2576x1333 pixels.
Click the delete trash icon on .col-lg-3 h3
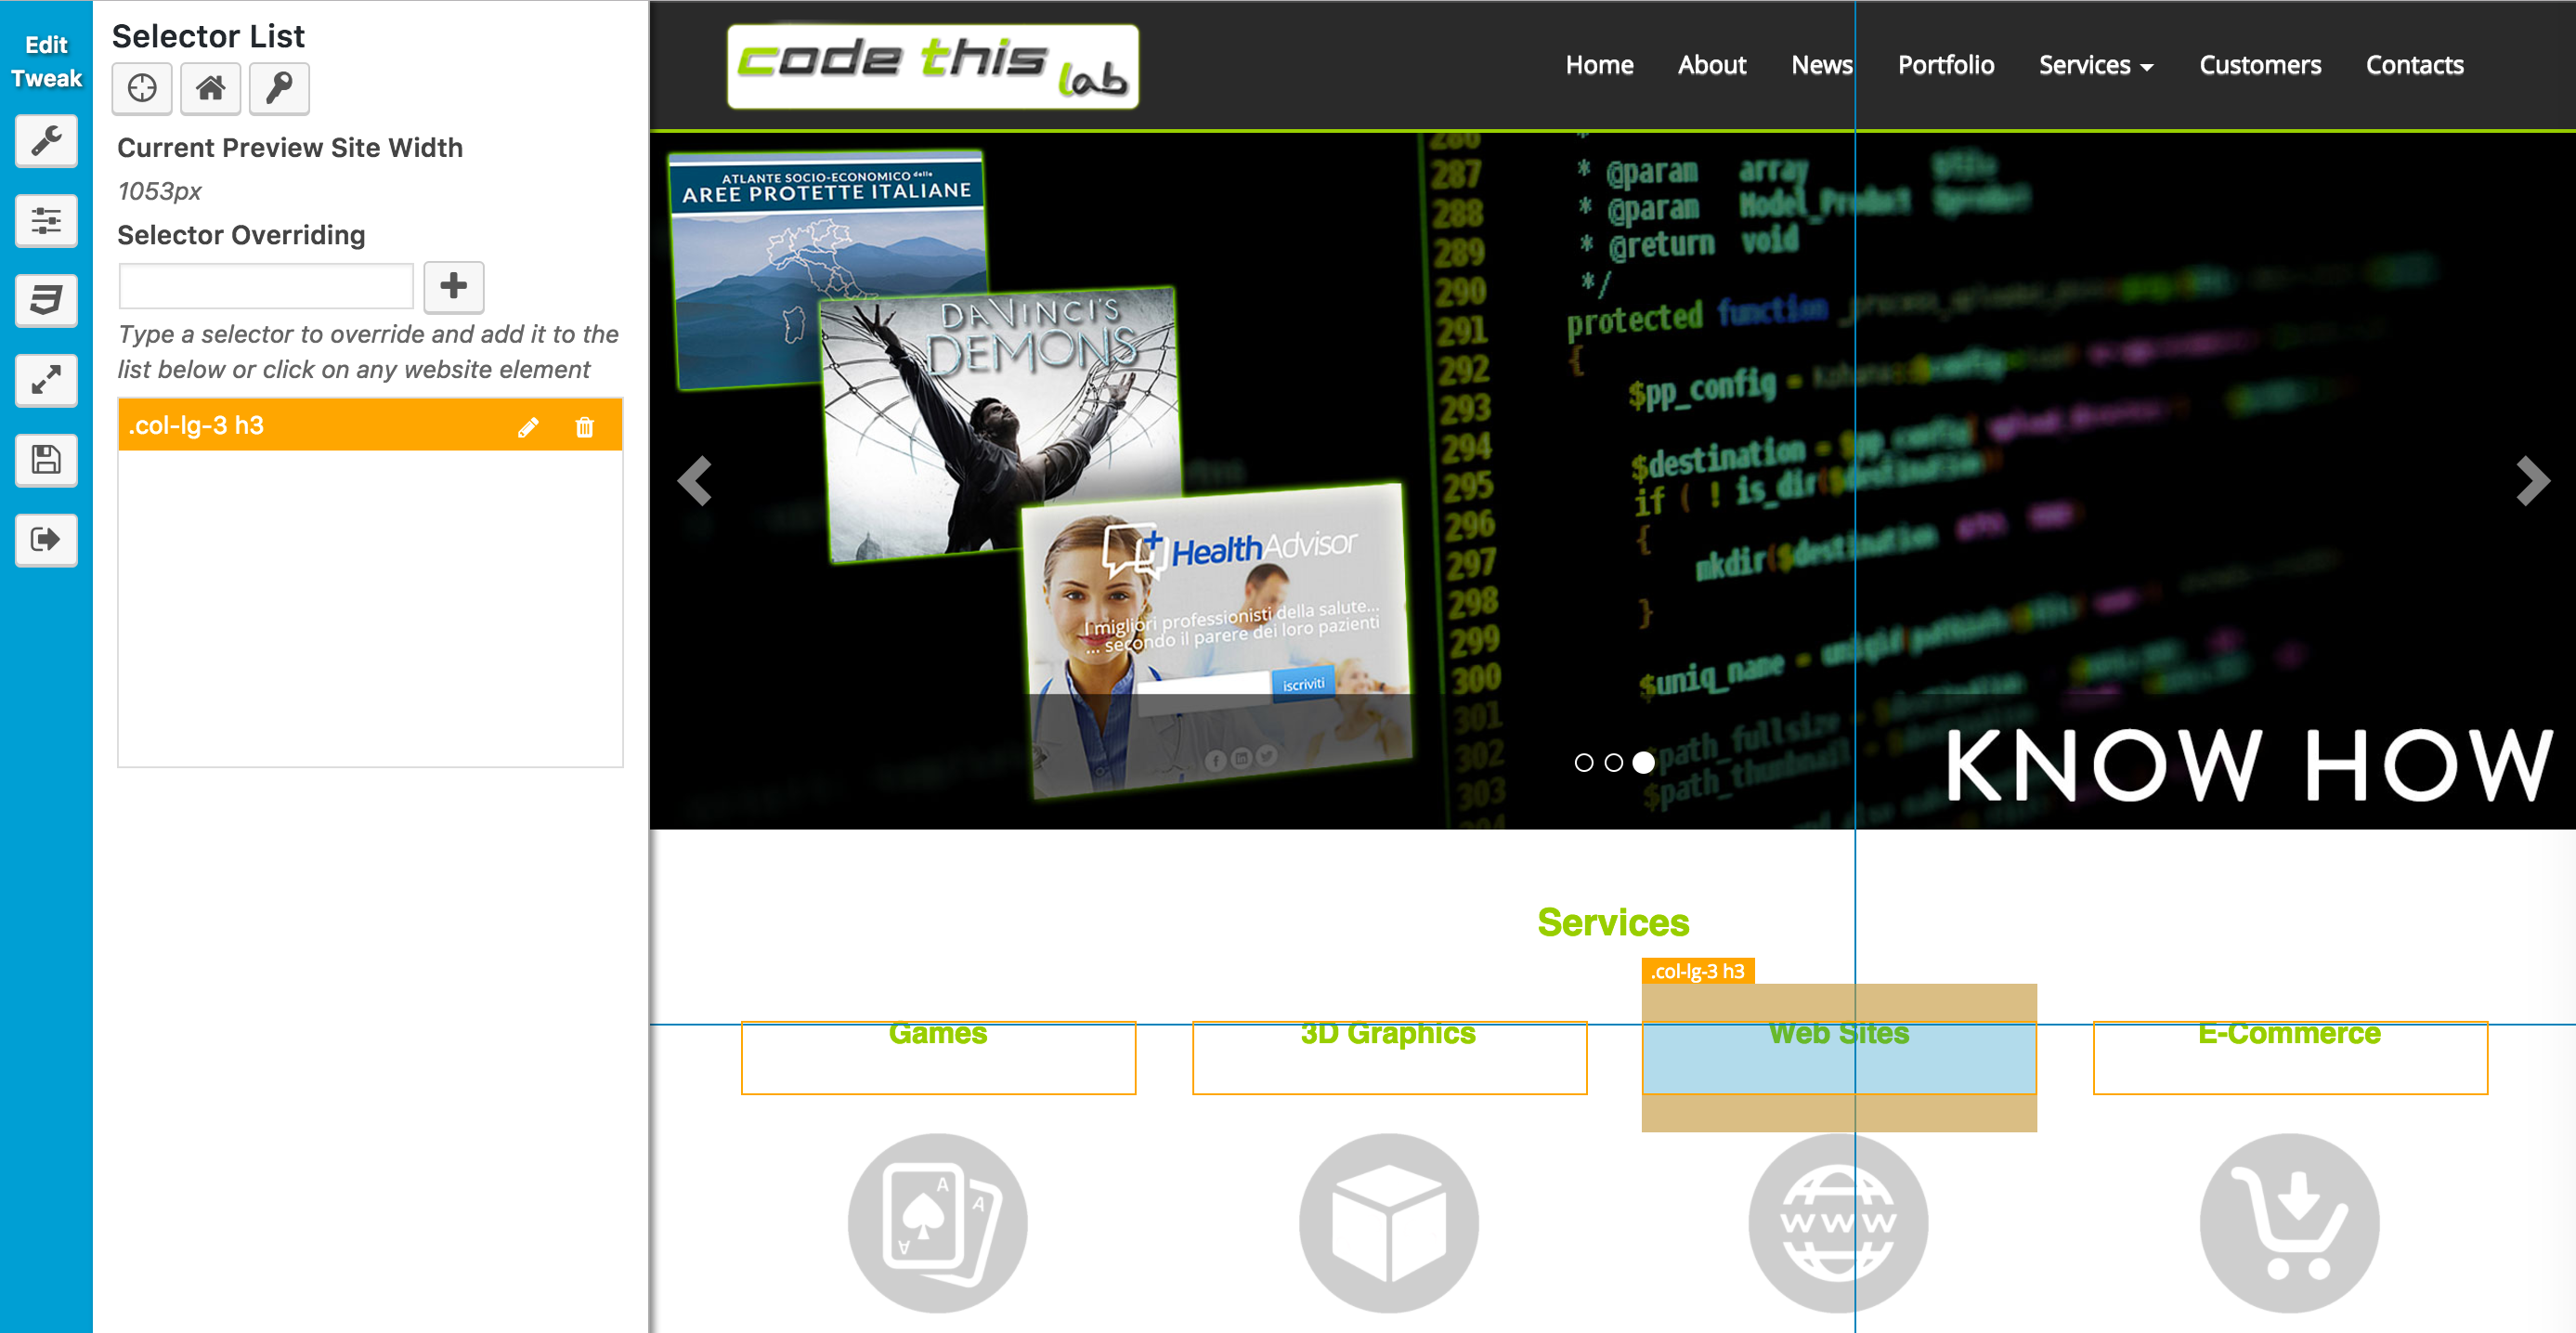584,426
